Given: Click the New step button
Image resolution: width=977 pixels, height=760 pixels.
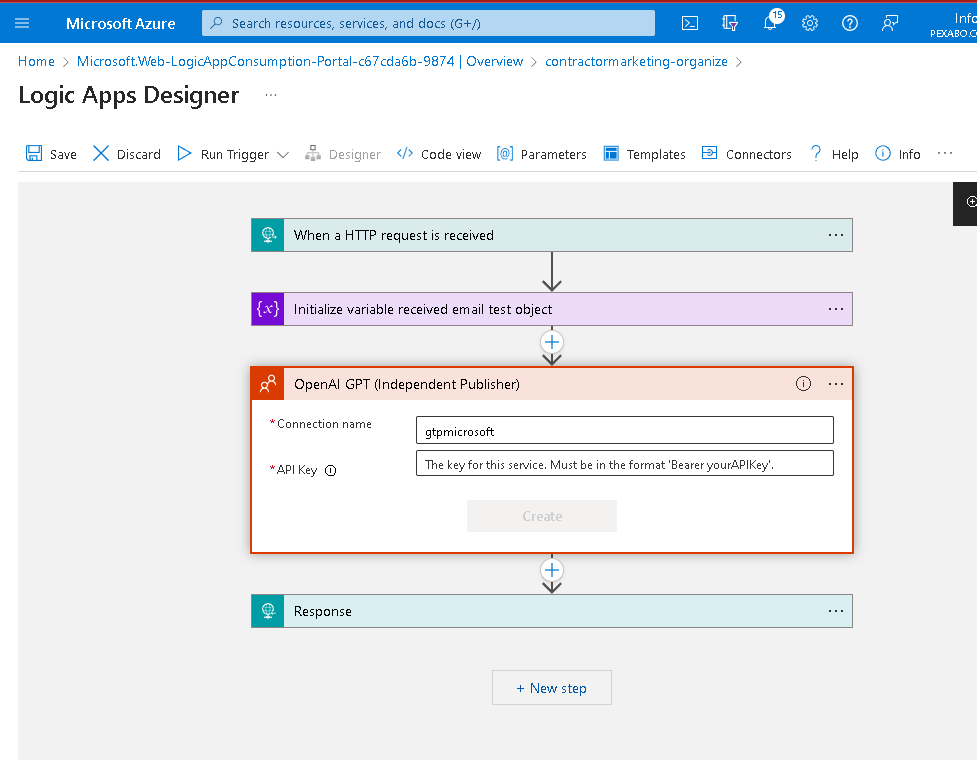Looking at the screenshot, I should (x=551, y=688).
